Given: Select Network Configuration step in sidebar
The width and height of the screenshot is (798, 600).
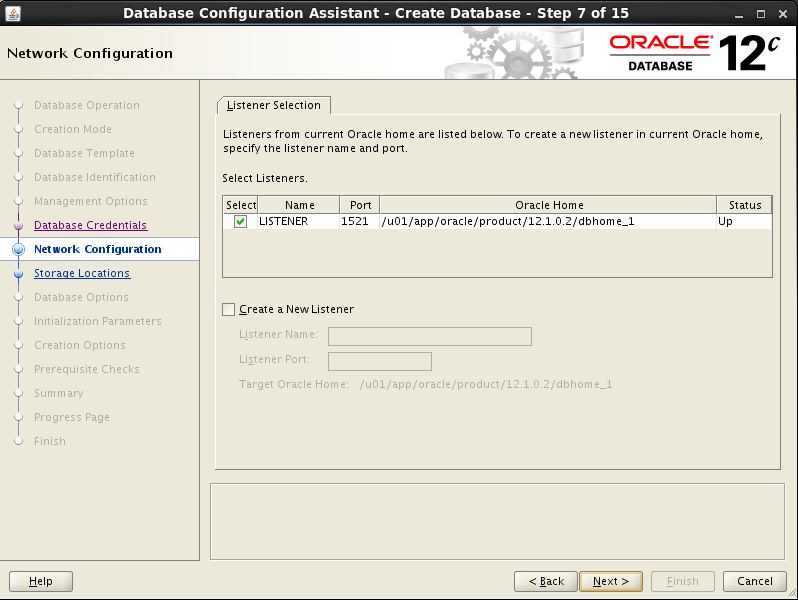Looking at the screenshot, I should pyautogui.click(x=98, y=249).
